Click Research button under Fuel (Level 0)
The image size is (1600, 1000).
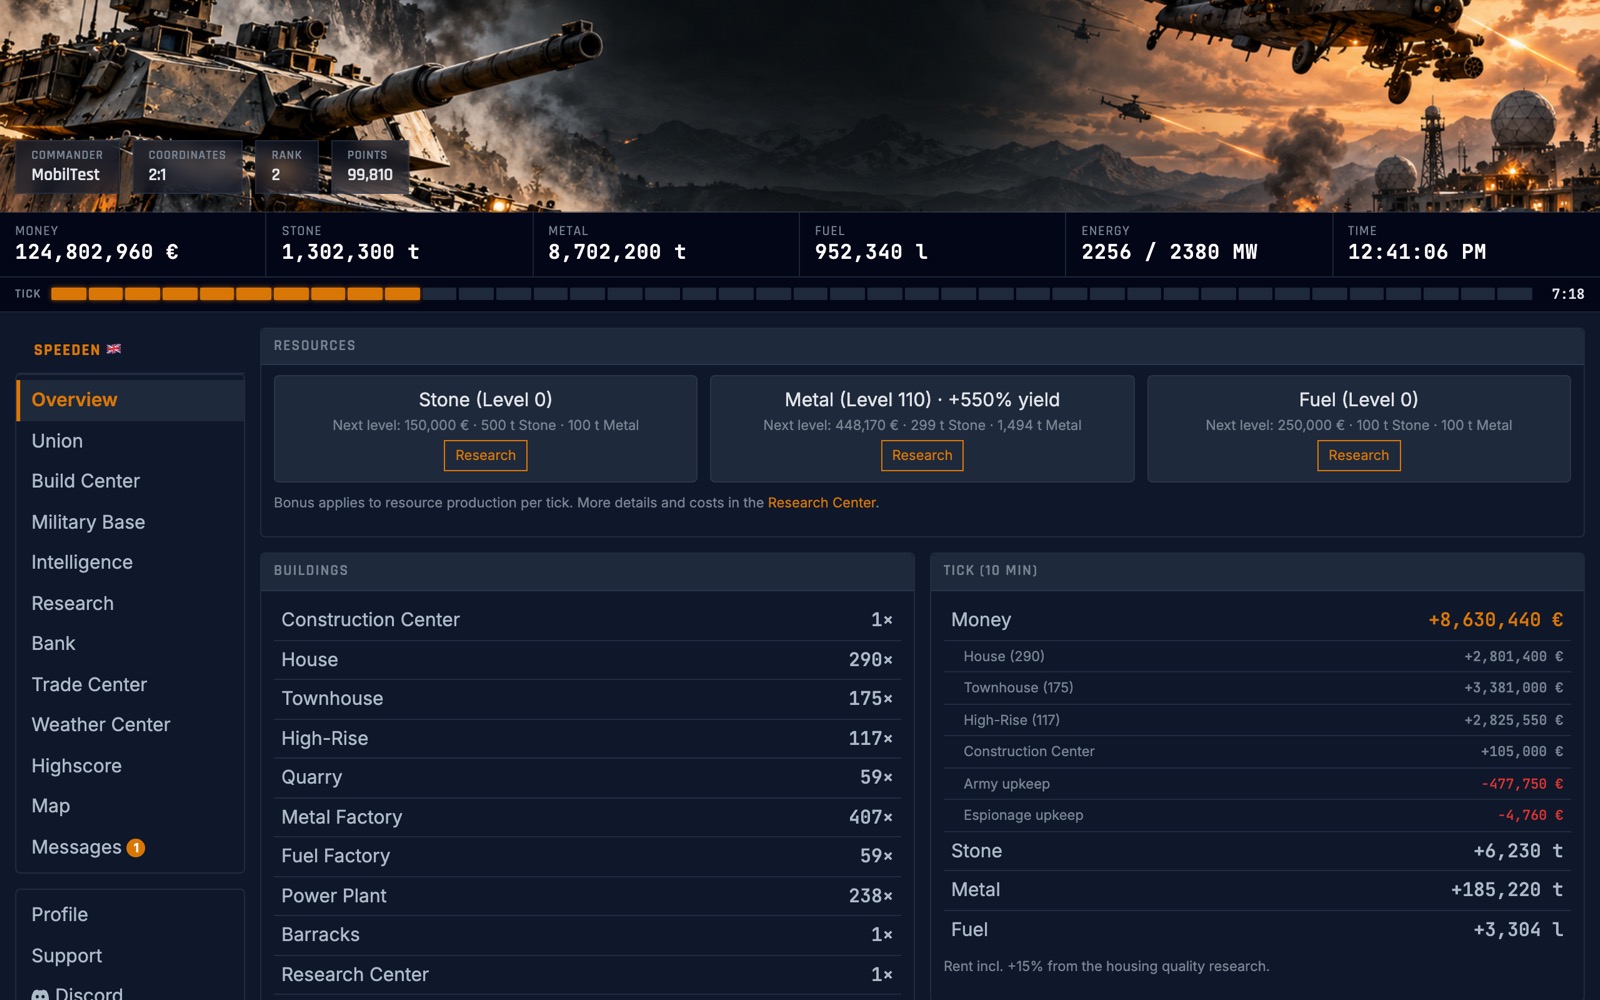point(1358,455)
